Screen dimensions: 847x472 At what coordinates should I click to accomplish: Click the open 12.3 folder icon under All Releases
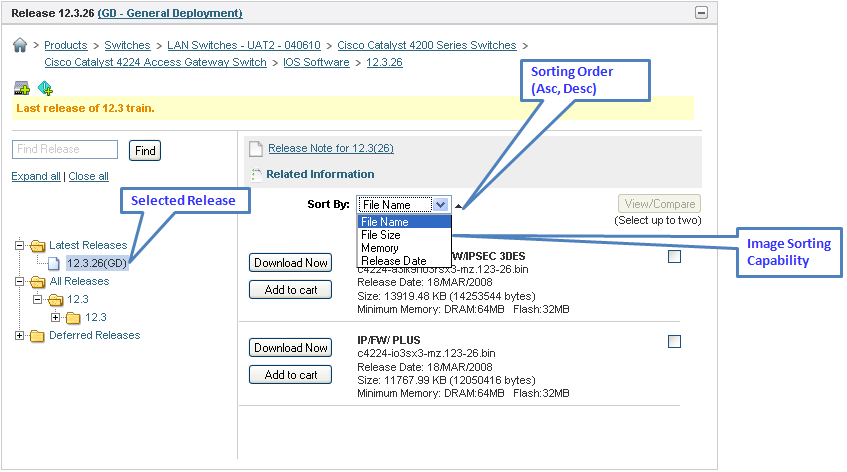click(56, 300)
